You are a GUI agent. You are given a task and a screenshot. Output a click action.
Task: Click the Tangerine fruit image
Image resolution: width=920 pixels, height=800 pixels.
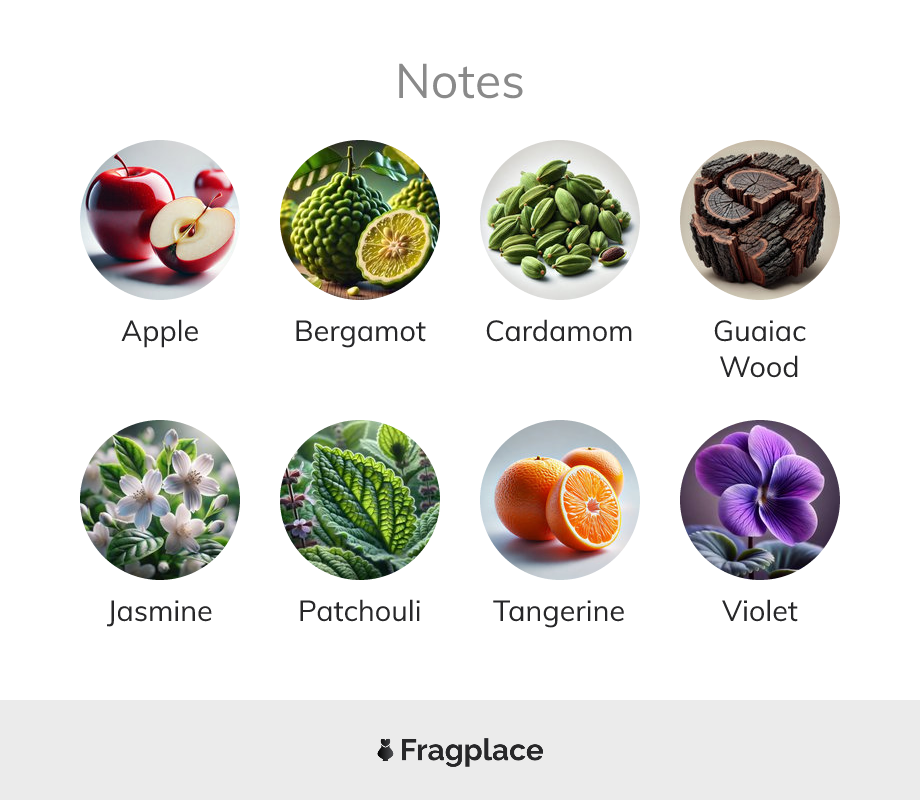[560, 500]
